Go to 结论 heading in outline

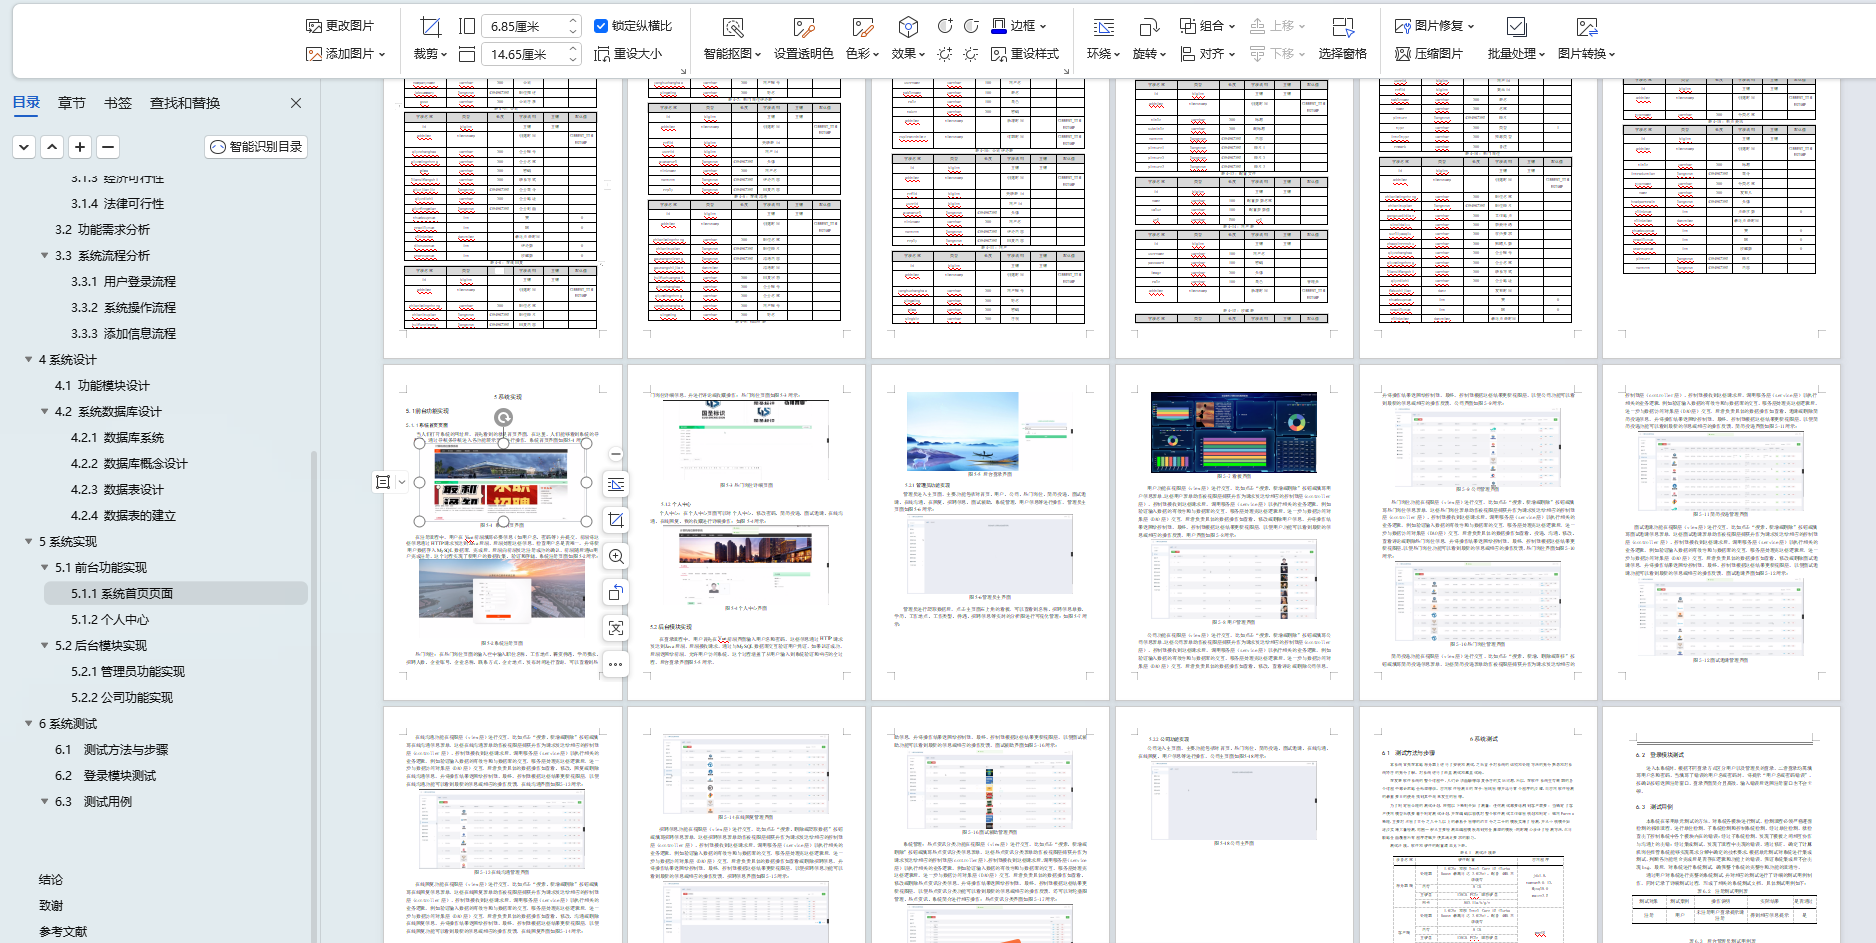click(x=51, y=880)
